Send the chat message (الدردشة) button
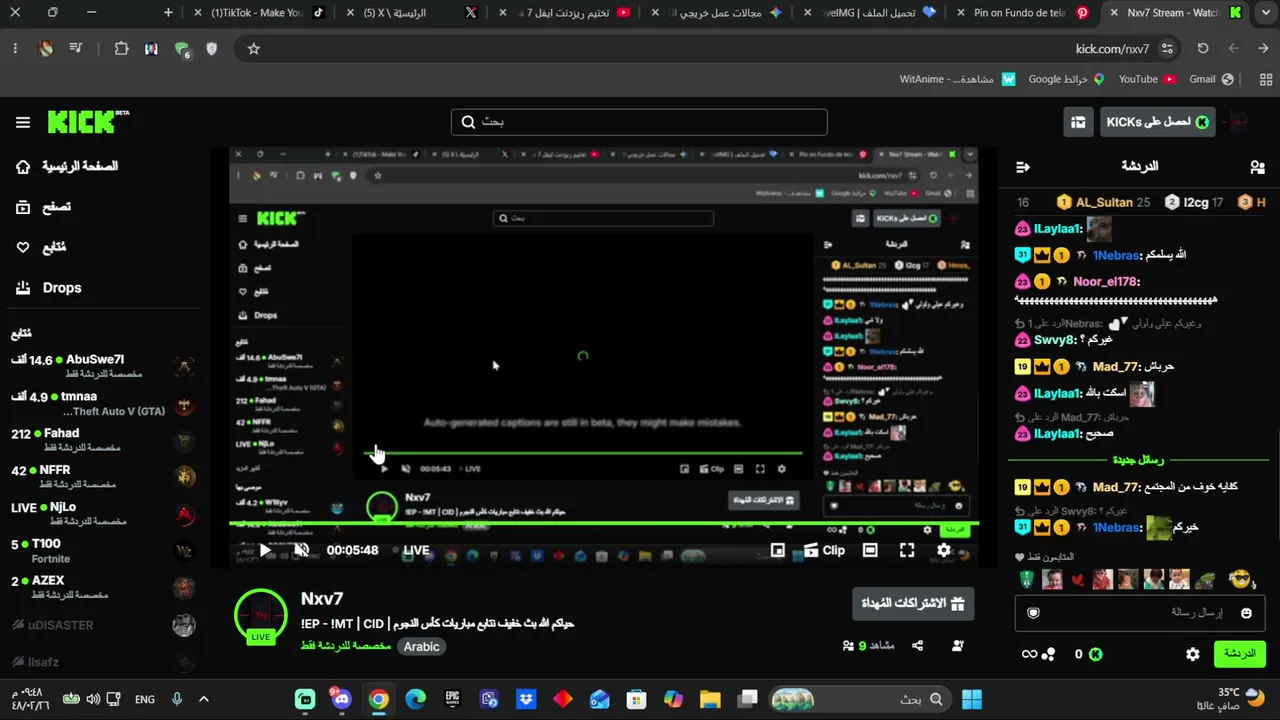1280x720 pixels. coord(1239,654)
